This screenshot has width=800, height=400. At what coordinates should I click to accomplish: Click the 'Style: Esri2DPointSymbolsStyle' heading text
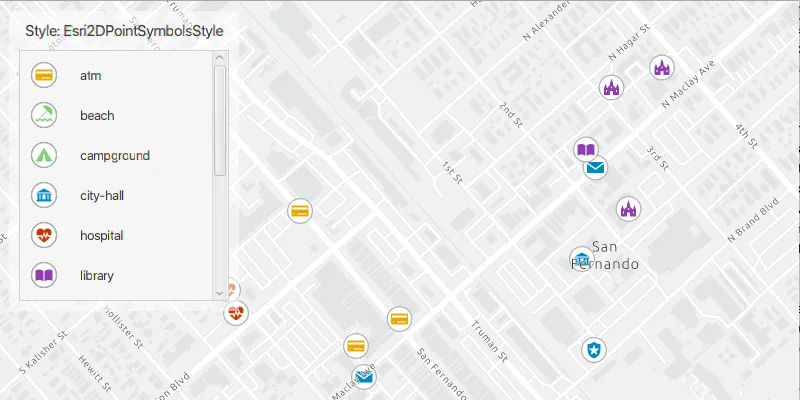(124, 31)
